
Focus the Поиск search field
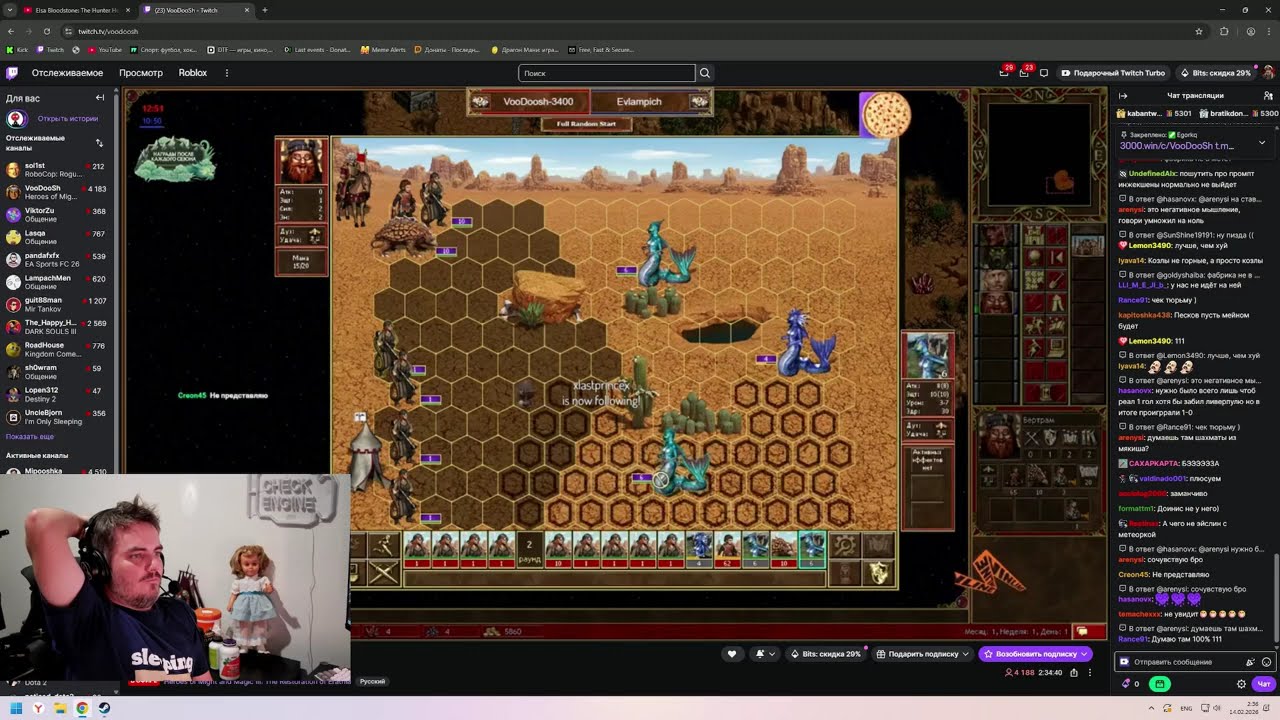[606, 73]
